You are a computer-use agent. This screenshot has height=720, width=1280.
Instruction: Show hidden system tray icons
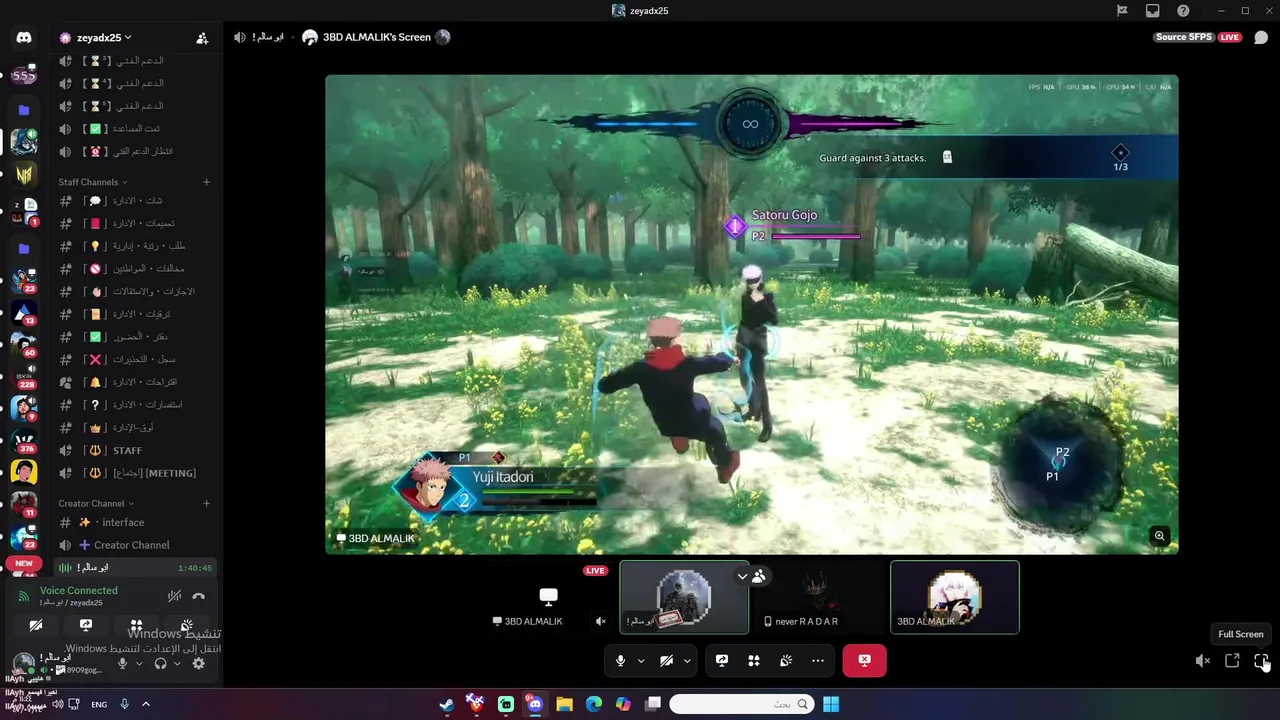coord(146,704)
